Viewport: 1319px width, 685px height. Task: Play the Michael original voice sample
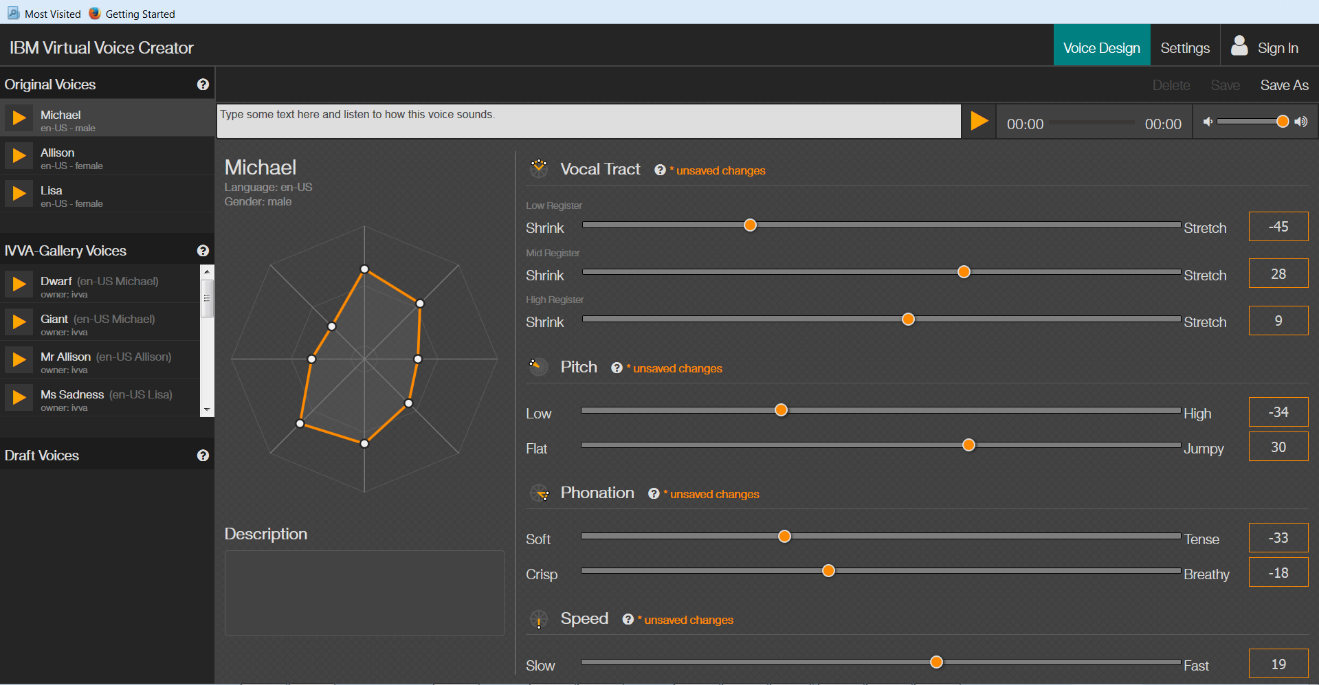pos(18,118)
